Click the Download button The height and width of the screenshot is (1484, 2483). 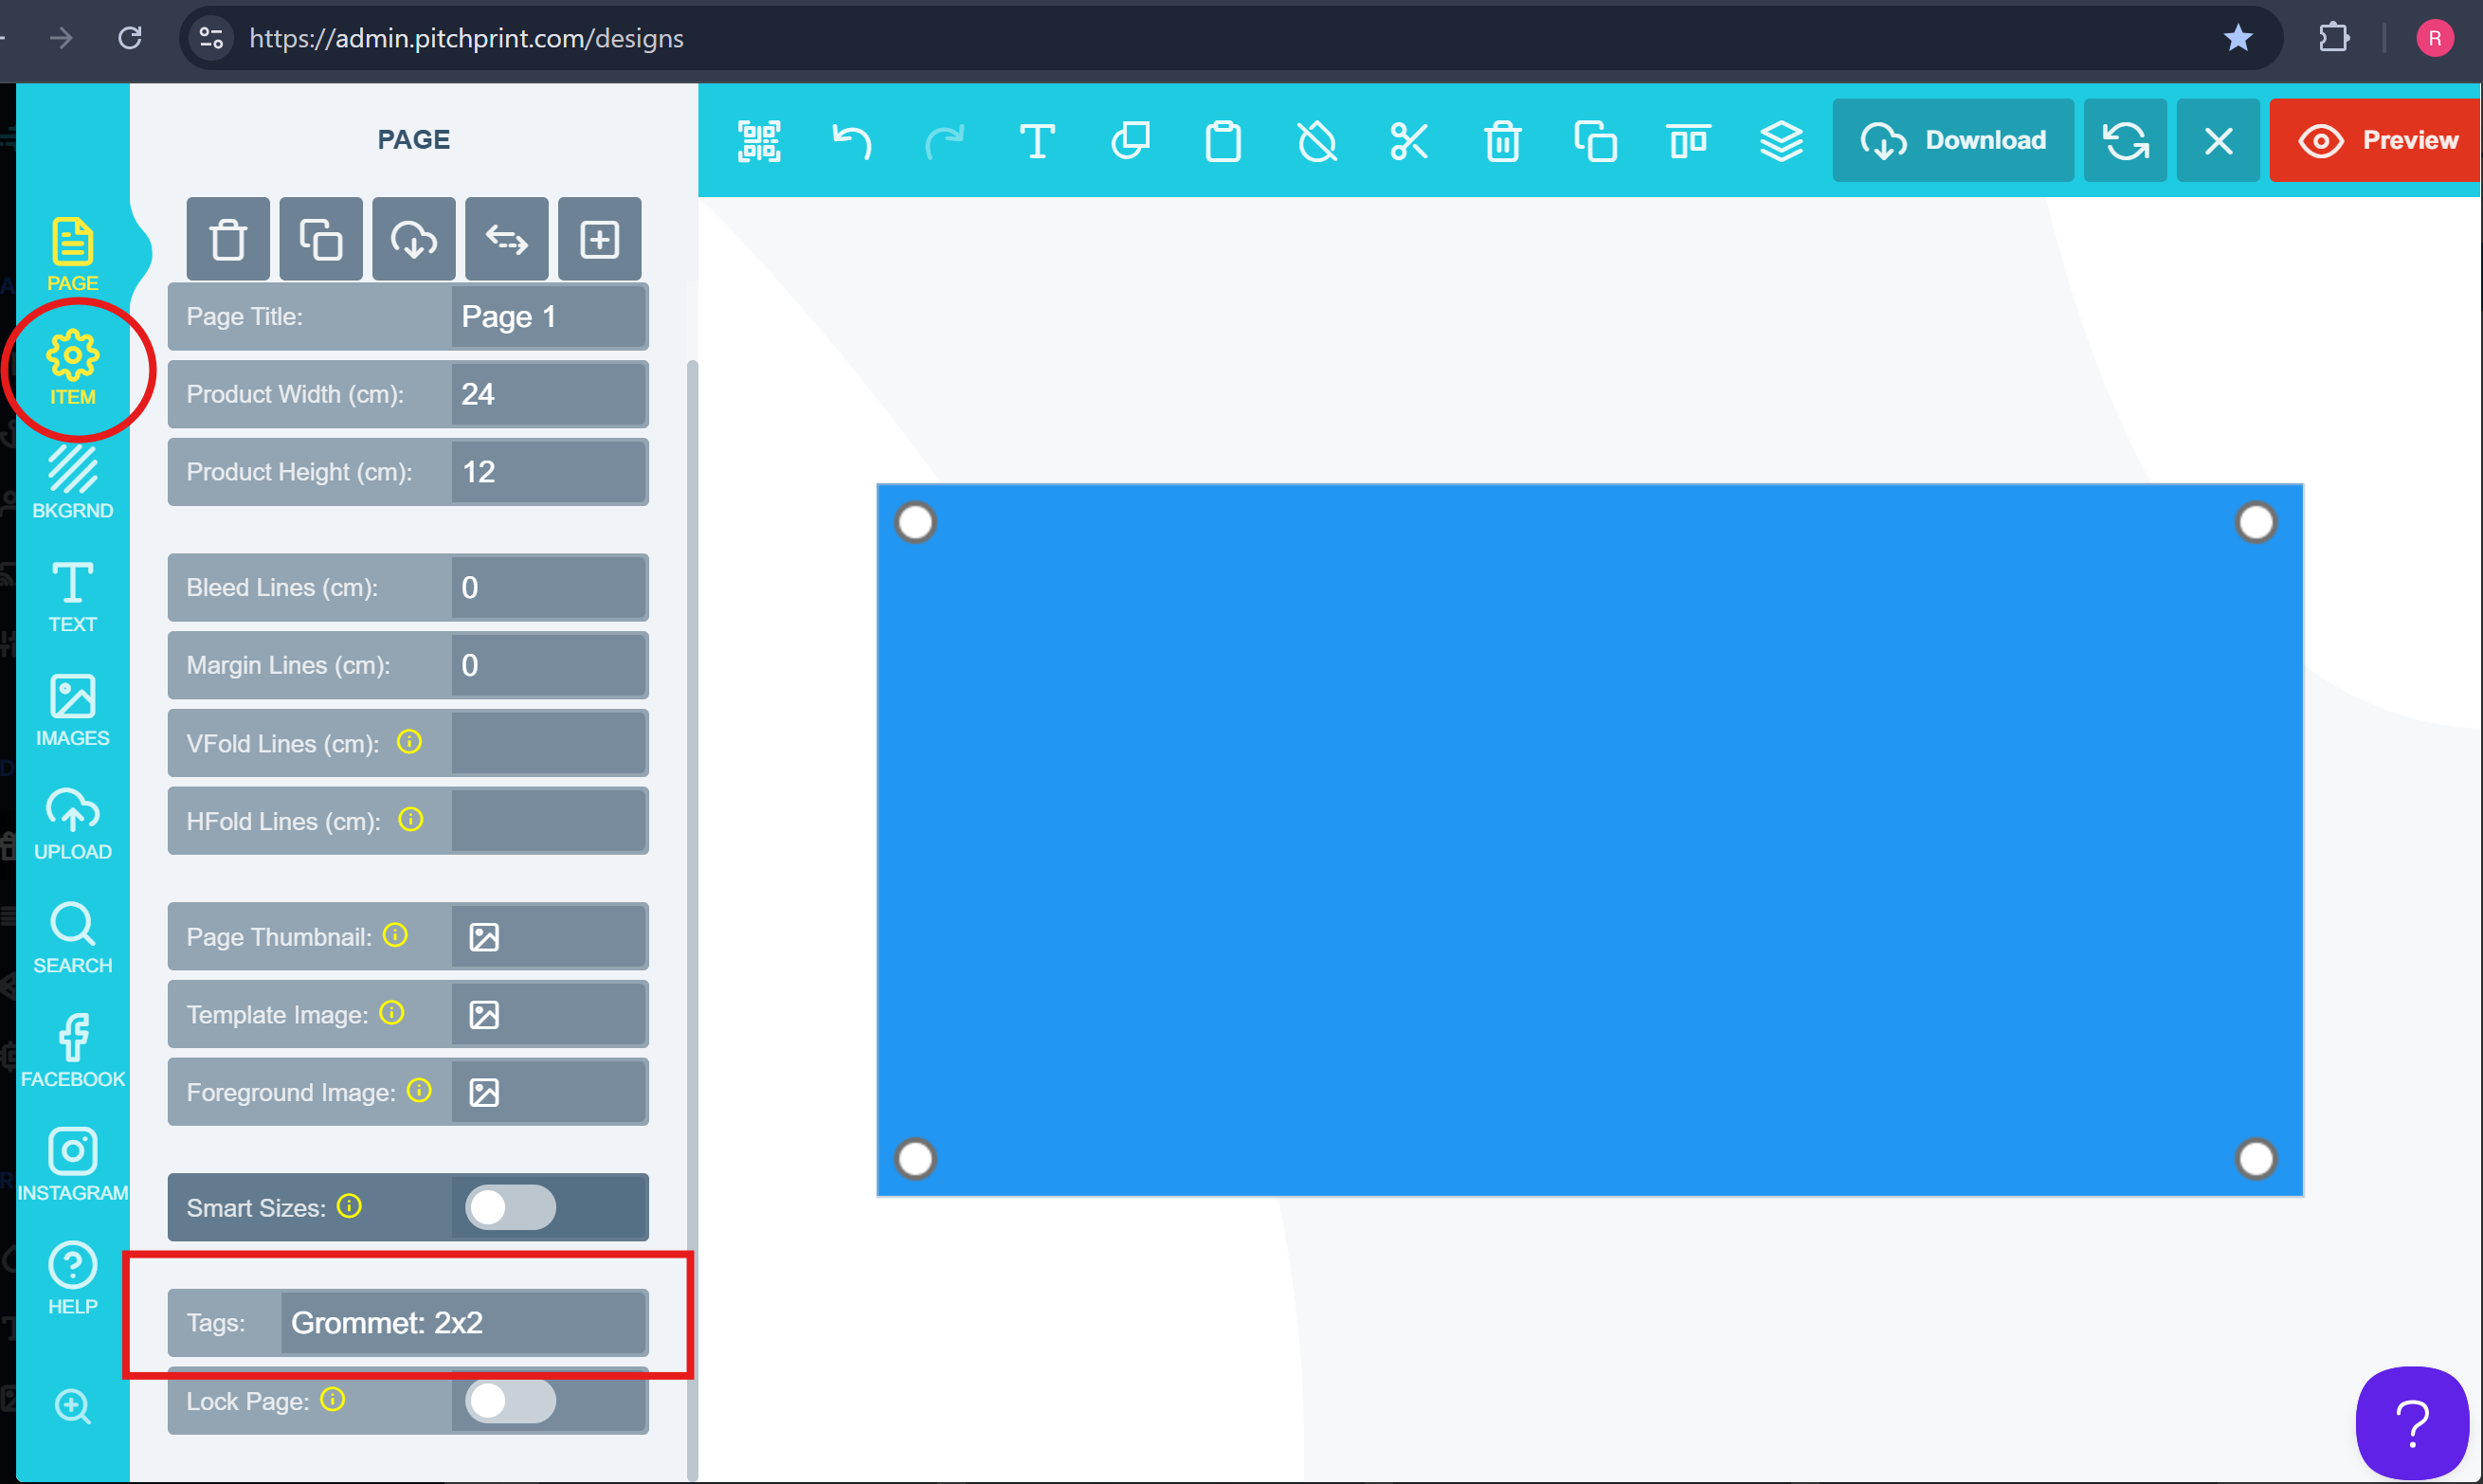[1952, 141]
